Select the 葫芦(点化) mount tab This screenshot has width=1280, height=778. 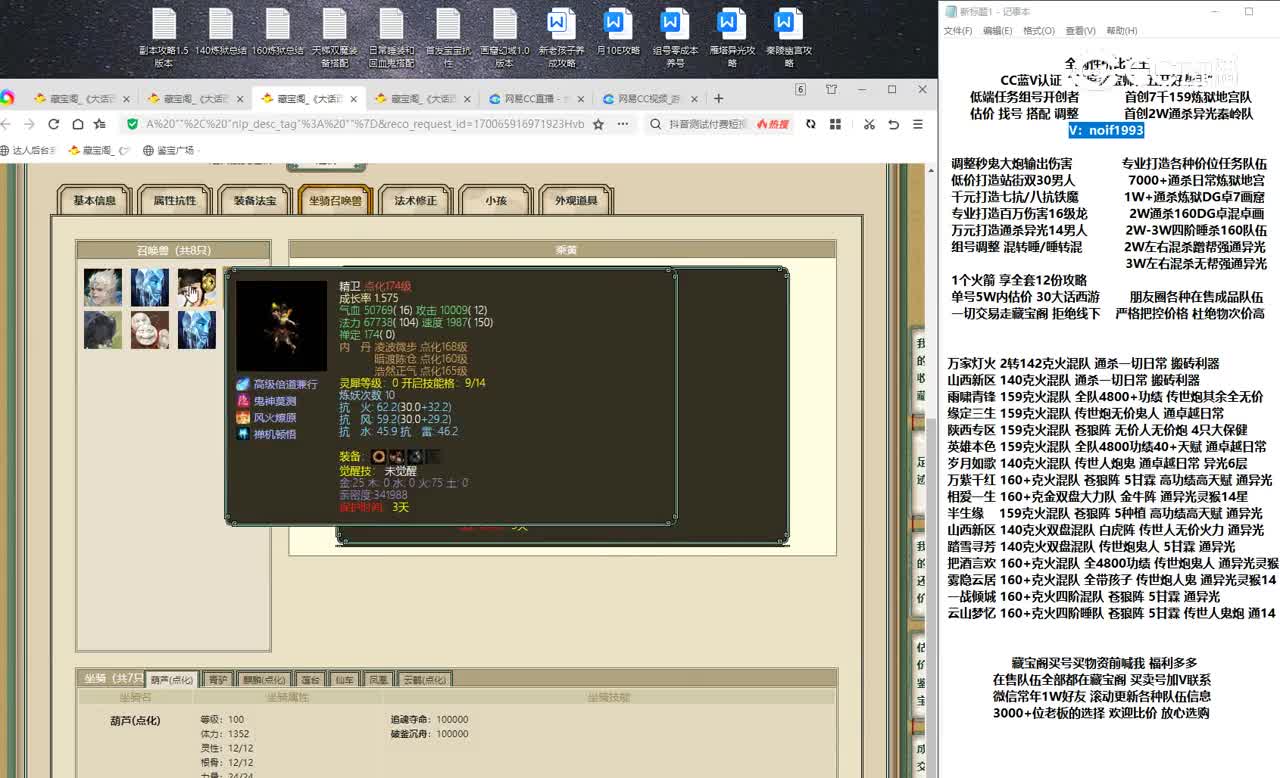click(172, 679)
